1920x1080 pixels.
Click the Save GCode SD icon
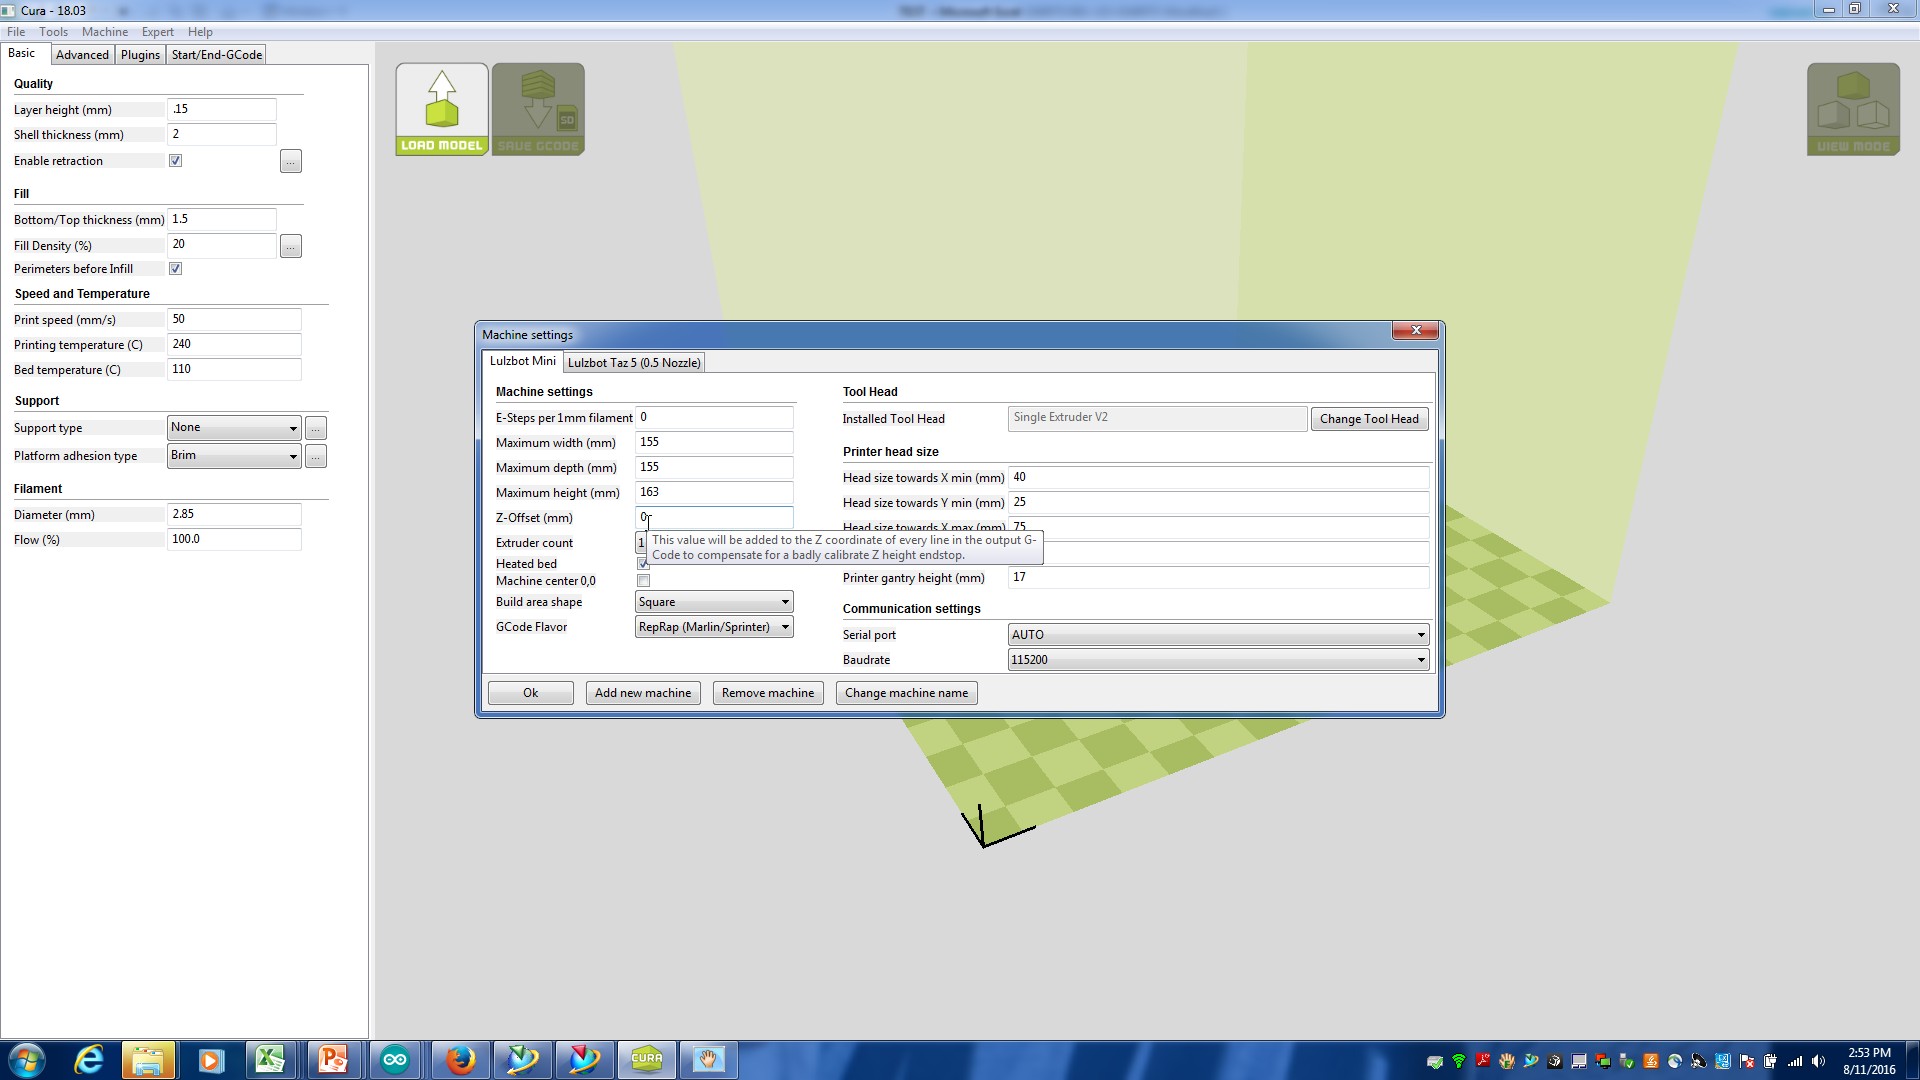click(x=538, y=109)
